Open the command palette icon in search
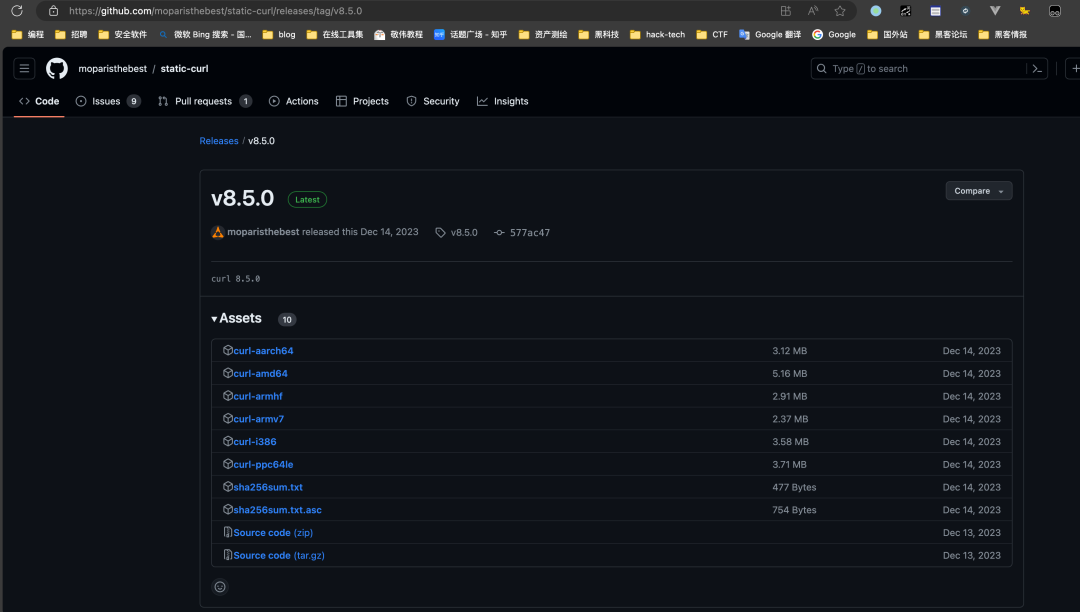The image size is (1080, 612). [1037, 69]
